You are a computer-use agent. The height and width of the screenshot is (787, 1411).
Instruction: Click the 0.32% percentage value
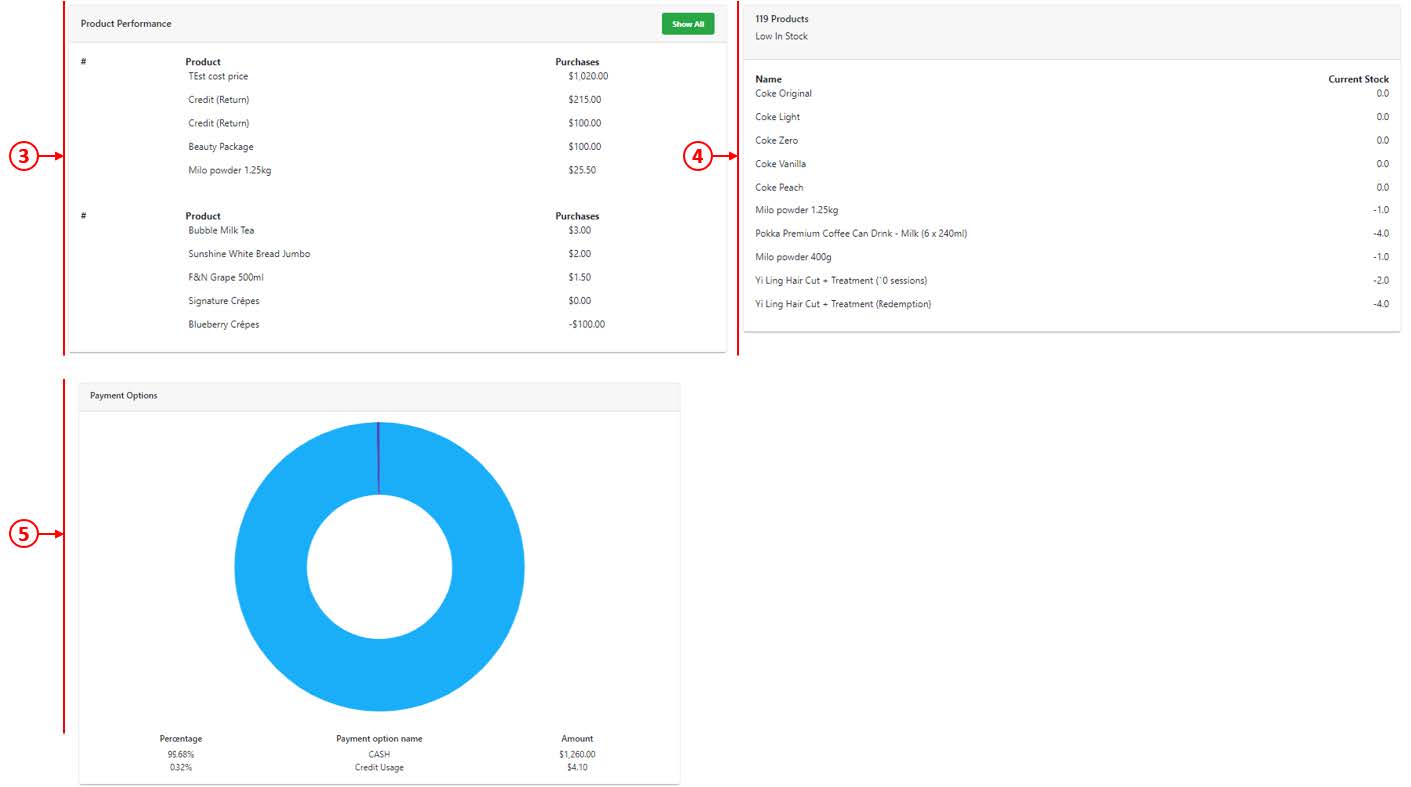click(x=181, y=767)
